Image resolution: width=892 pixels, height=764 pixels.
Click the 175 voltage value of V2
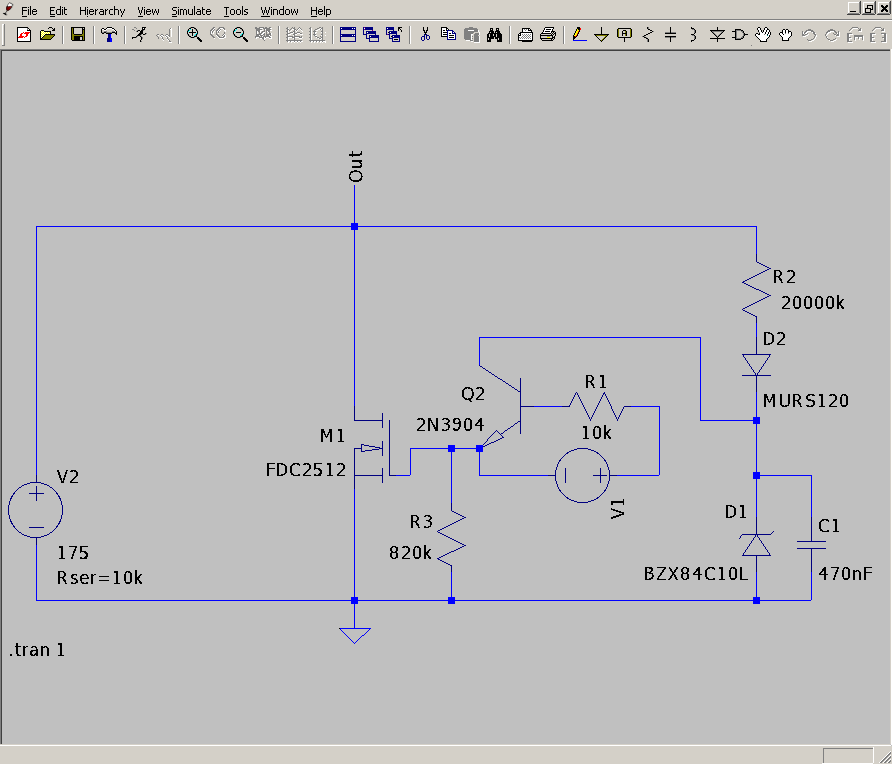[x=73, y=553]
